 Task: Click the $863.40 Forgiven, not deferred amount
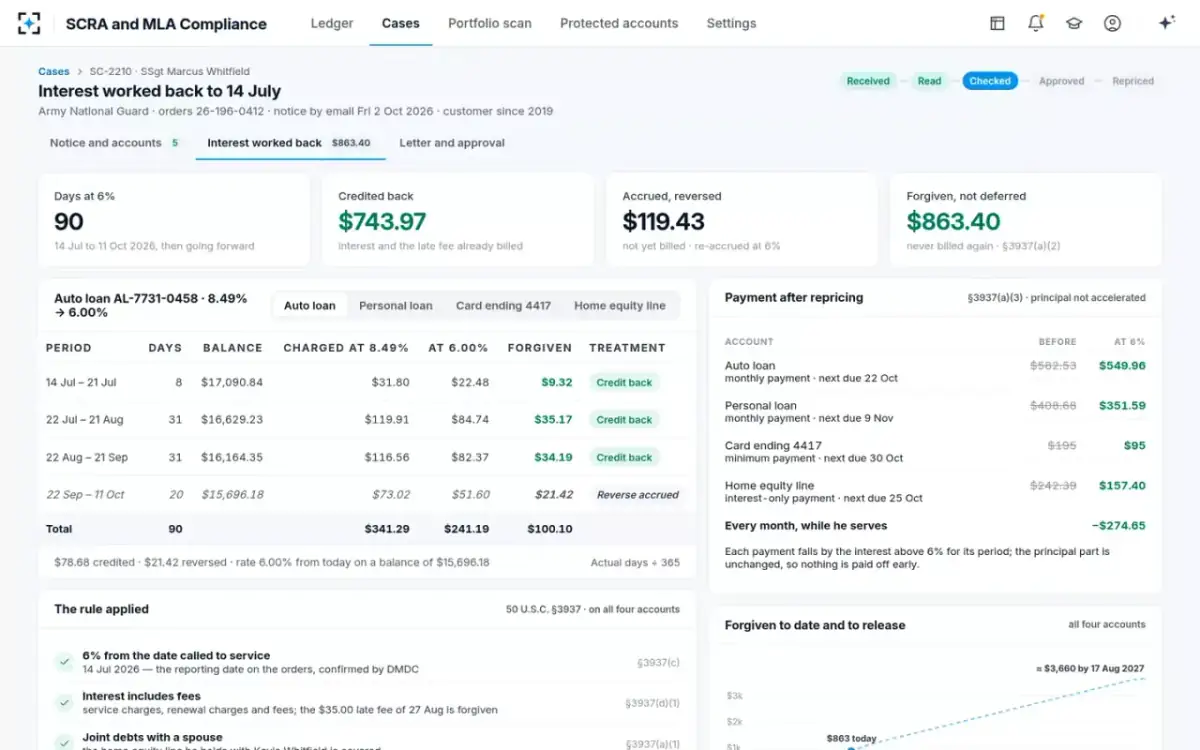pos(952,221)
